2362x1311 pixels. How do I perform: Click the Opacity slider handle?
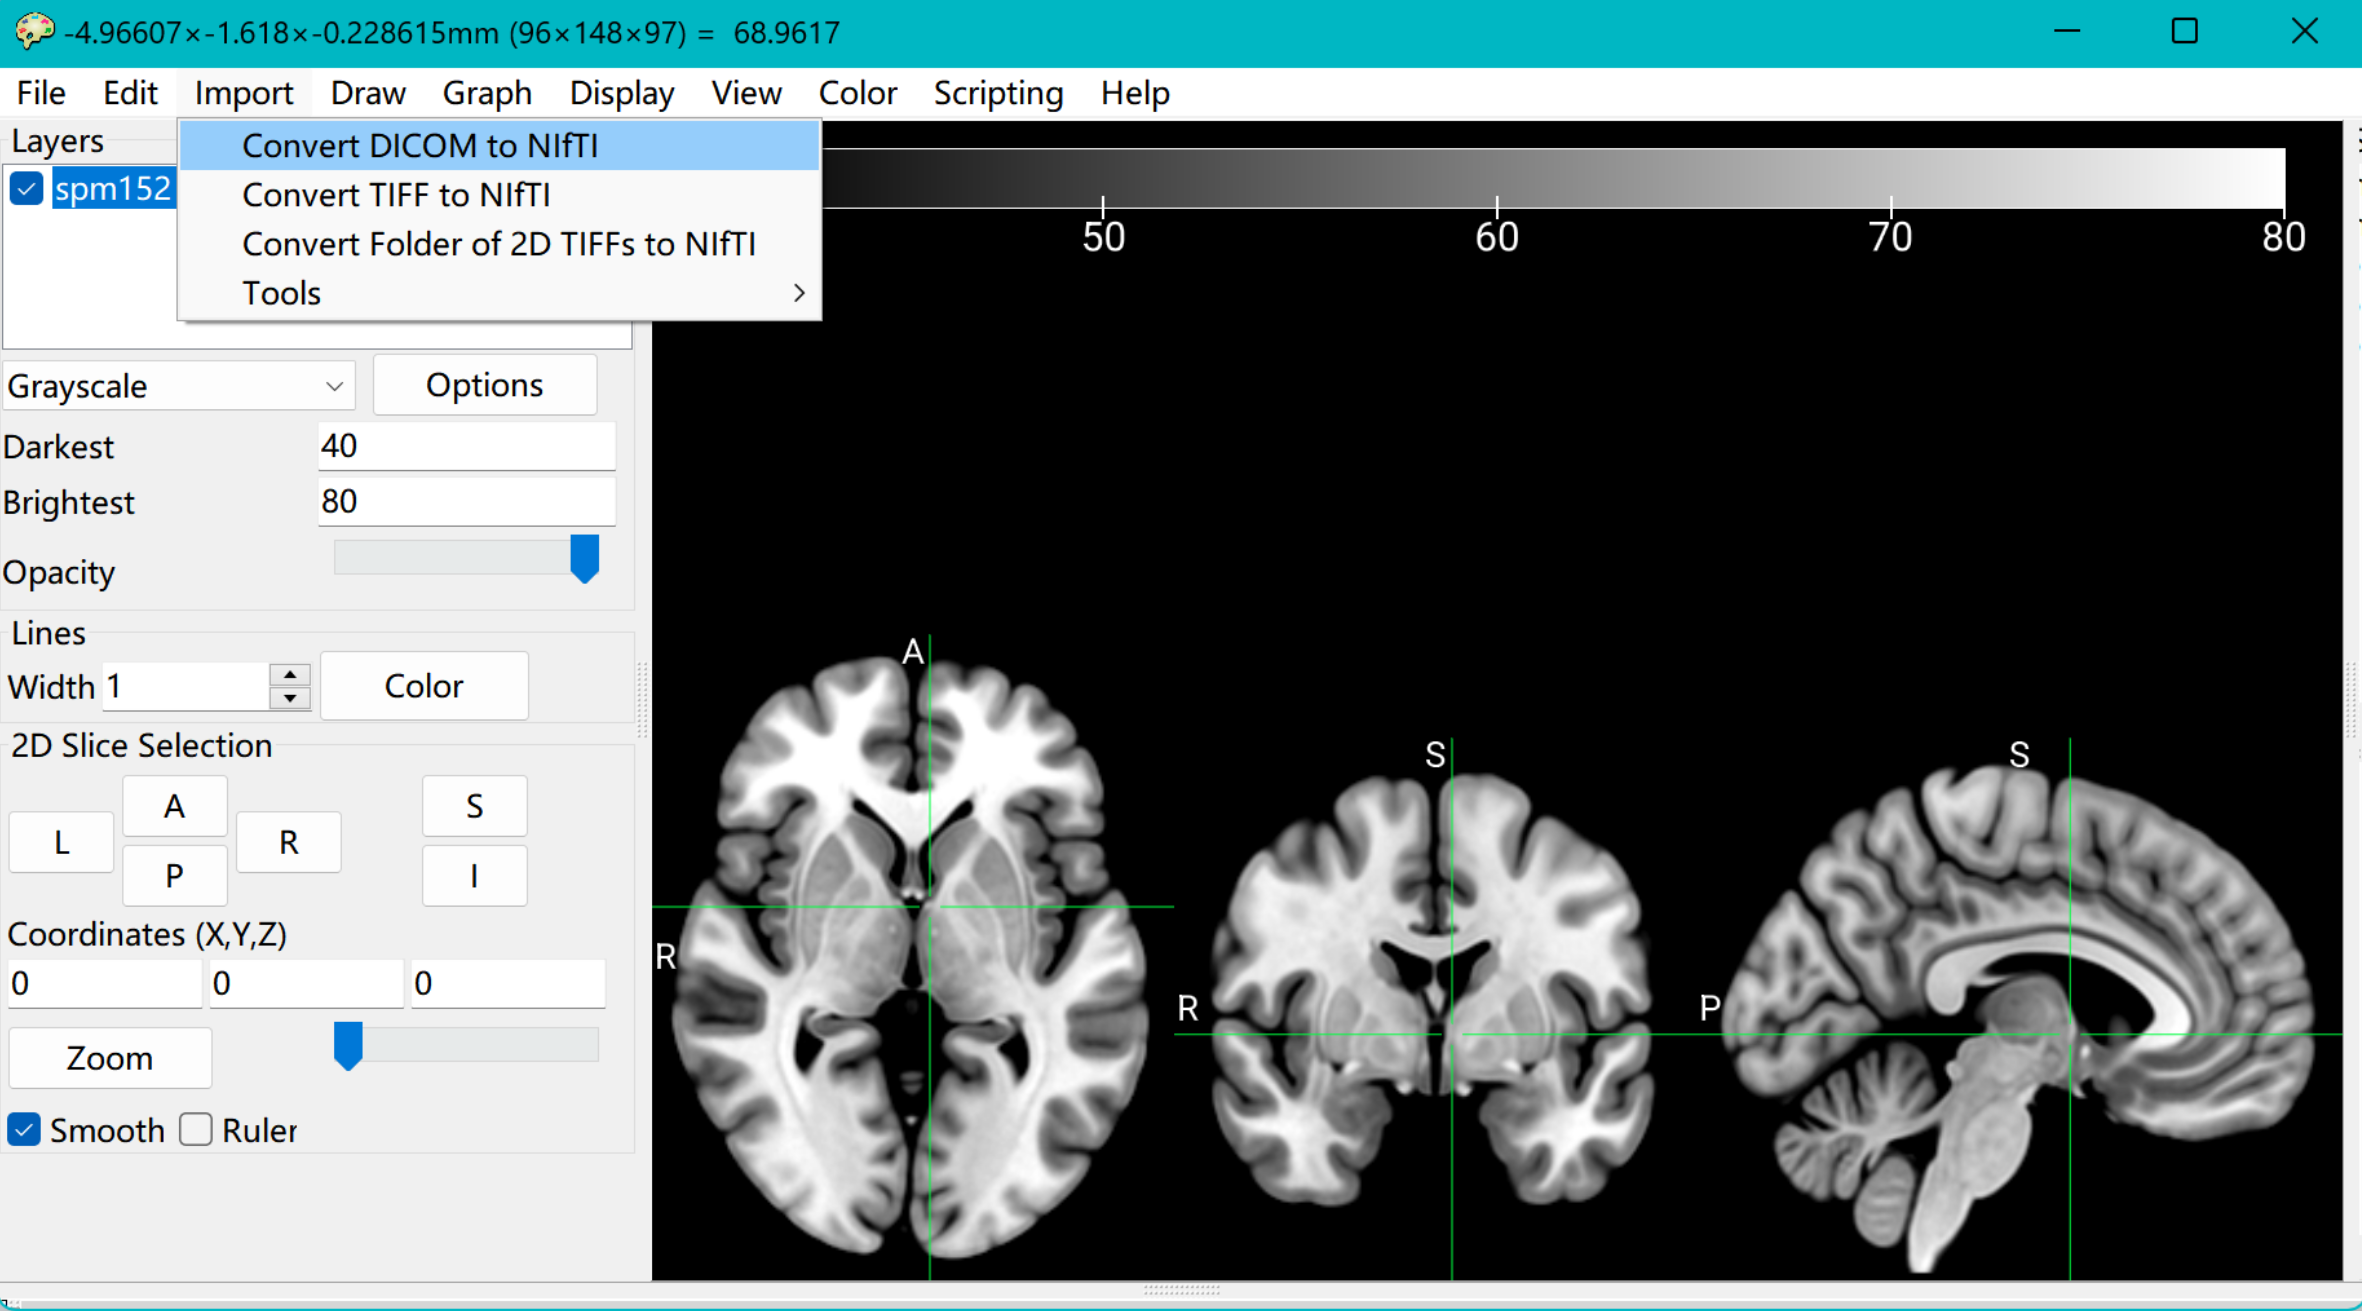[584, 558]
